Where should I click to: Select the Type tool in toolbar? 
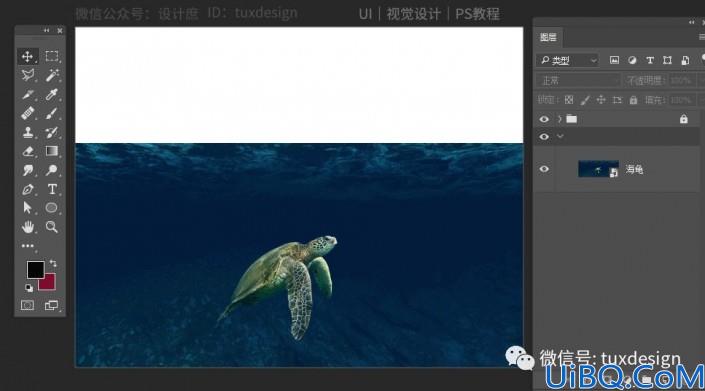(x=52, y=189)
